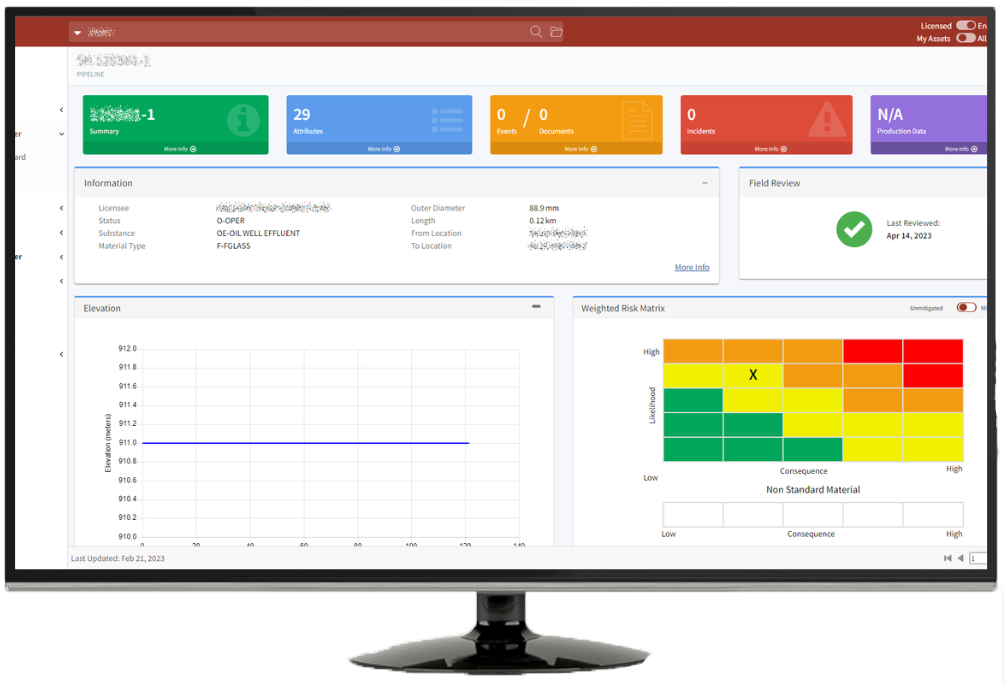Open the asset dropdown in the header
The width and height of the screenshot is (1005, 683).
76,31
